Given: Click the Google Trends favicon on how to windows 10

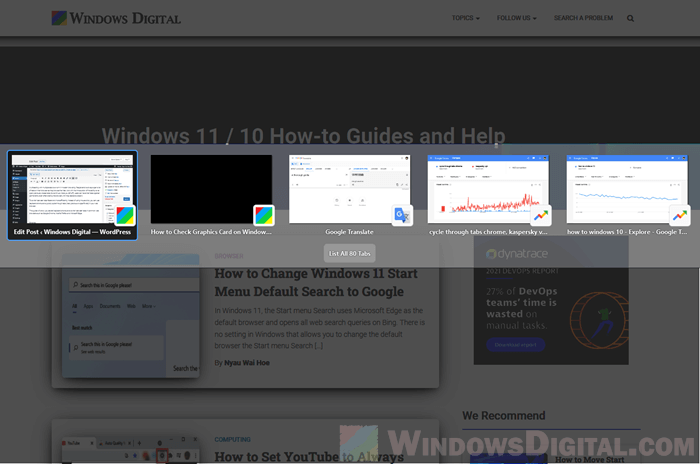Looking at the screenshot, I should click(680, 215).
